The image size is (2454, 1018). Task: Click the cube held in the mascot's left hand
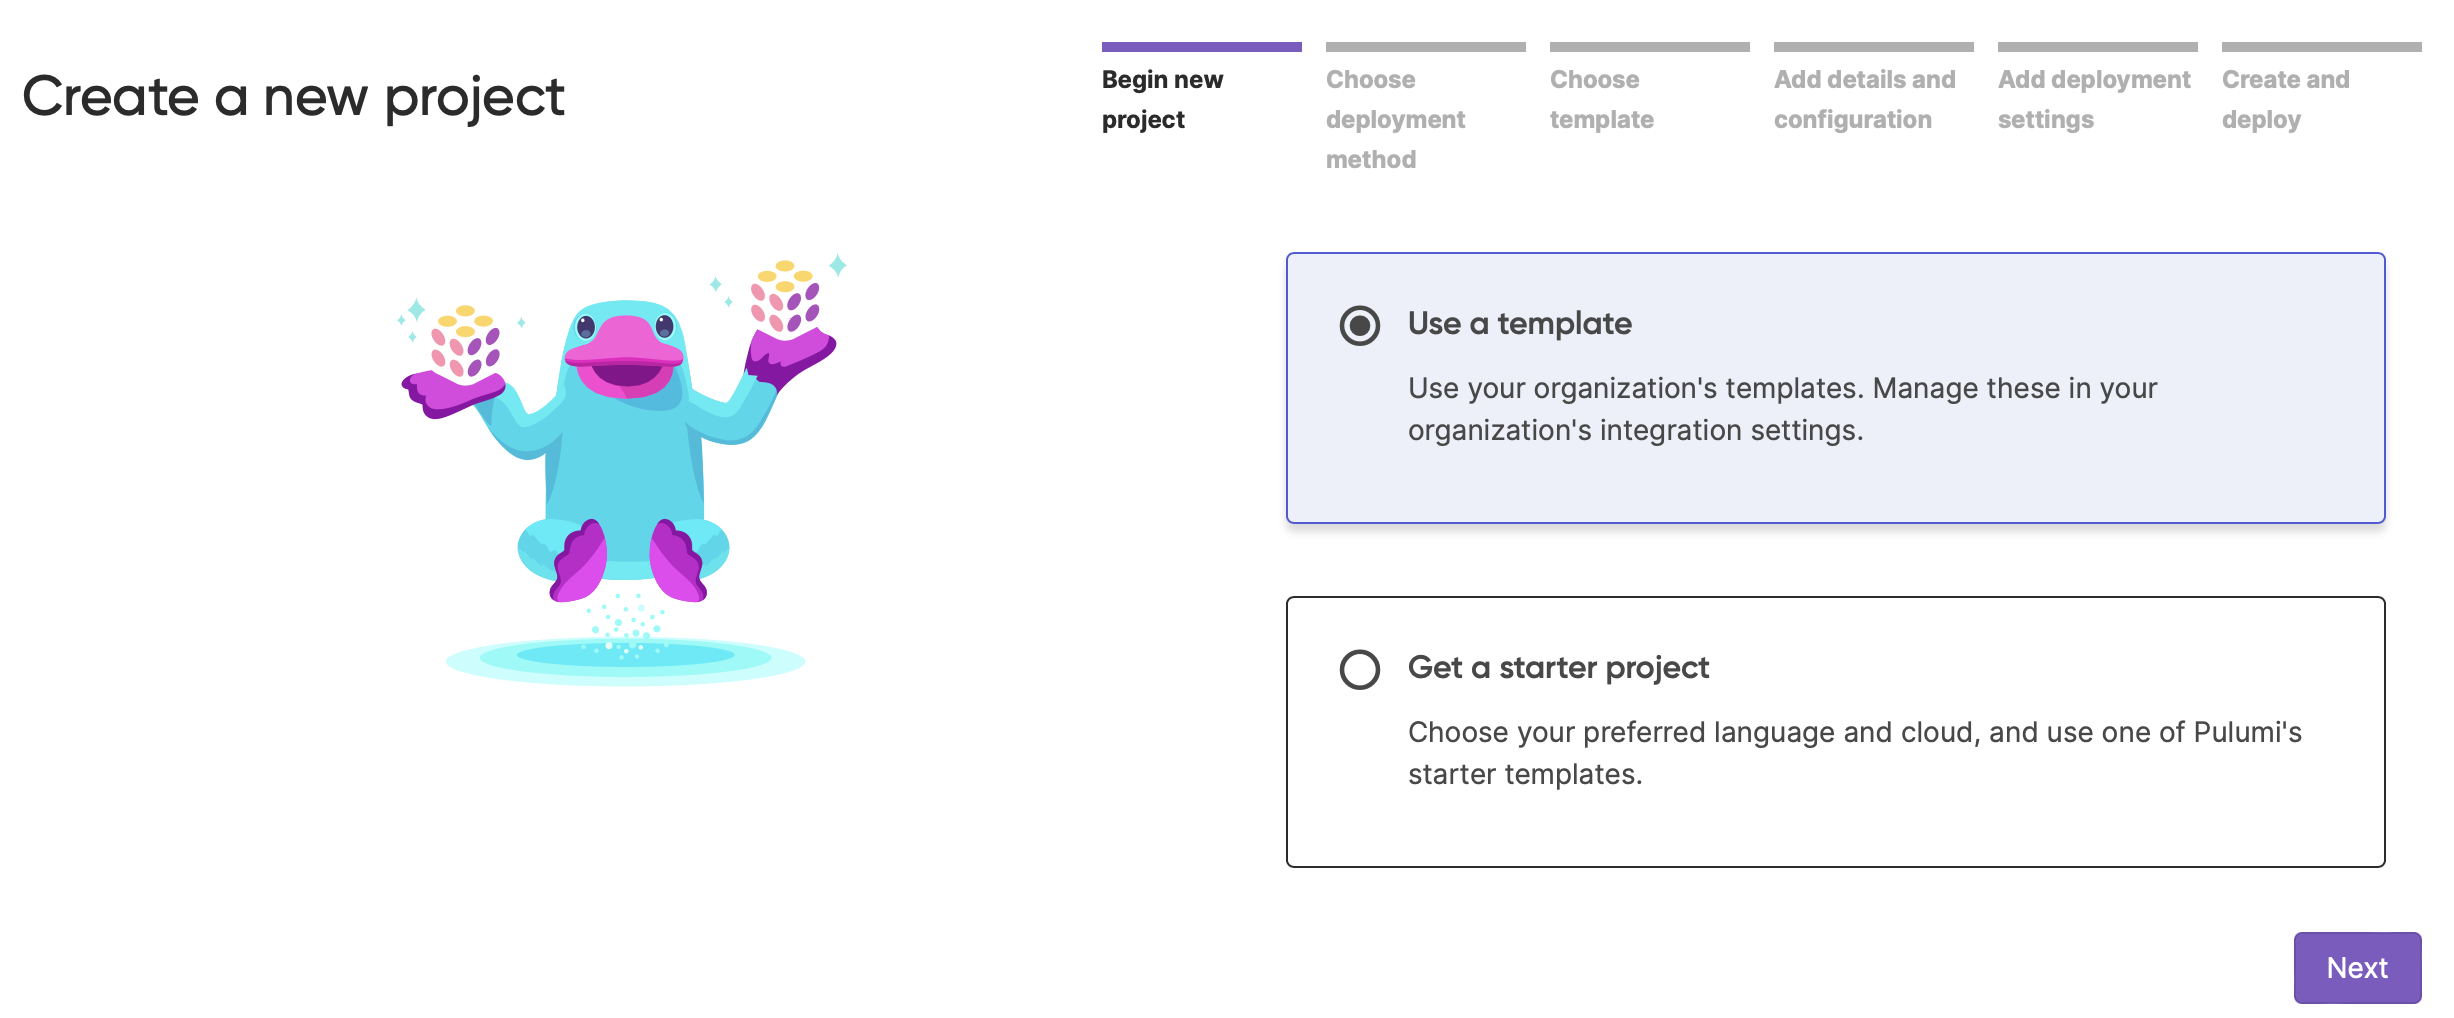tap(465, 342)
